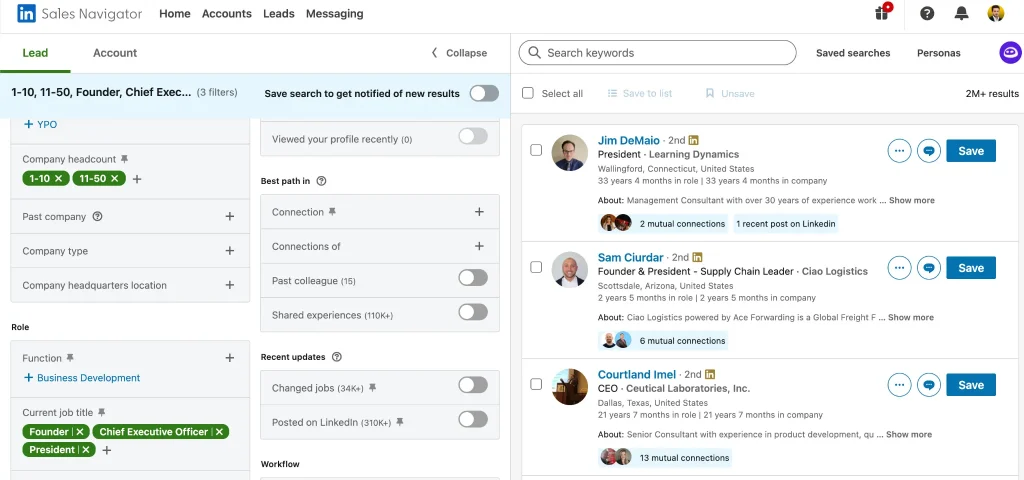Screen dimensions: 1024x480
Task: Click the Search keywords field
Action: click(657, 53)
